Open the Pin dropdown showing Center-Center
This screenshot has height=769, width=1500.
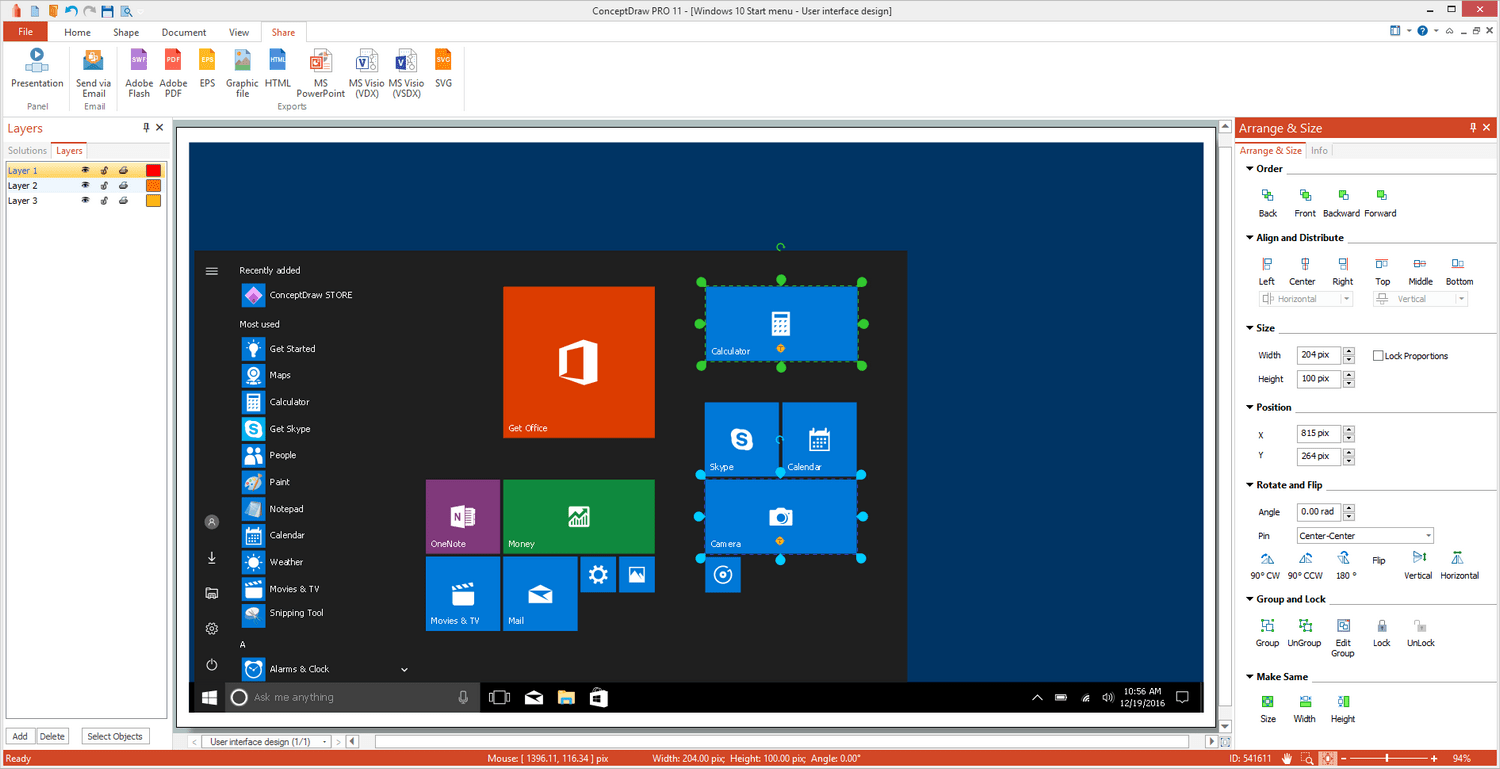click(1365, 535)
